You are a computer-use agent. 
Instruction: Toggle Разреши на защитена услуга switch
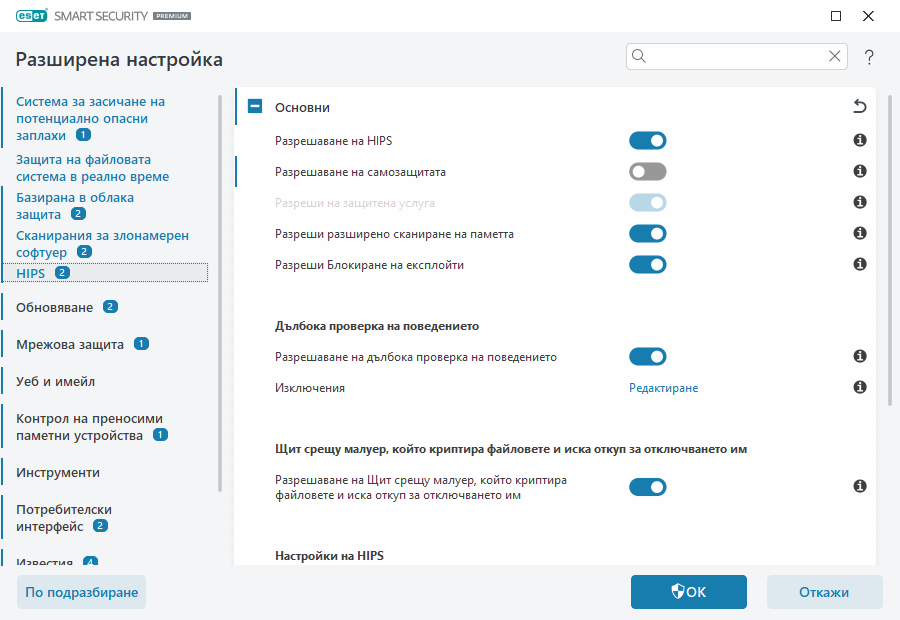click(x=647, y=203)
